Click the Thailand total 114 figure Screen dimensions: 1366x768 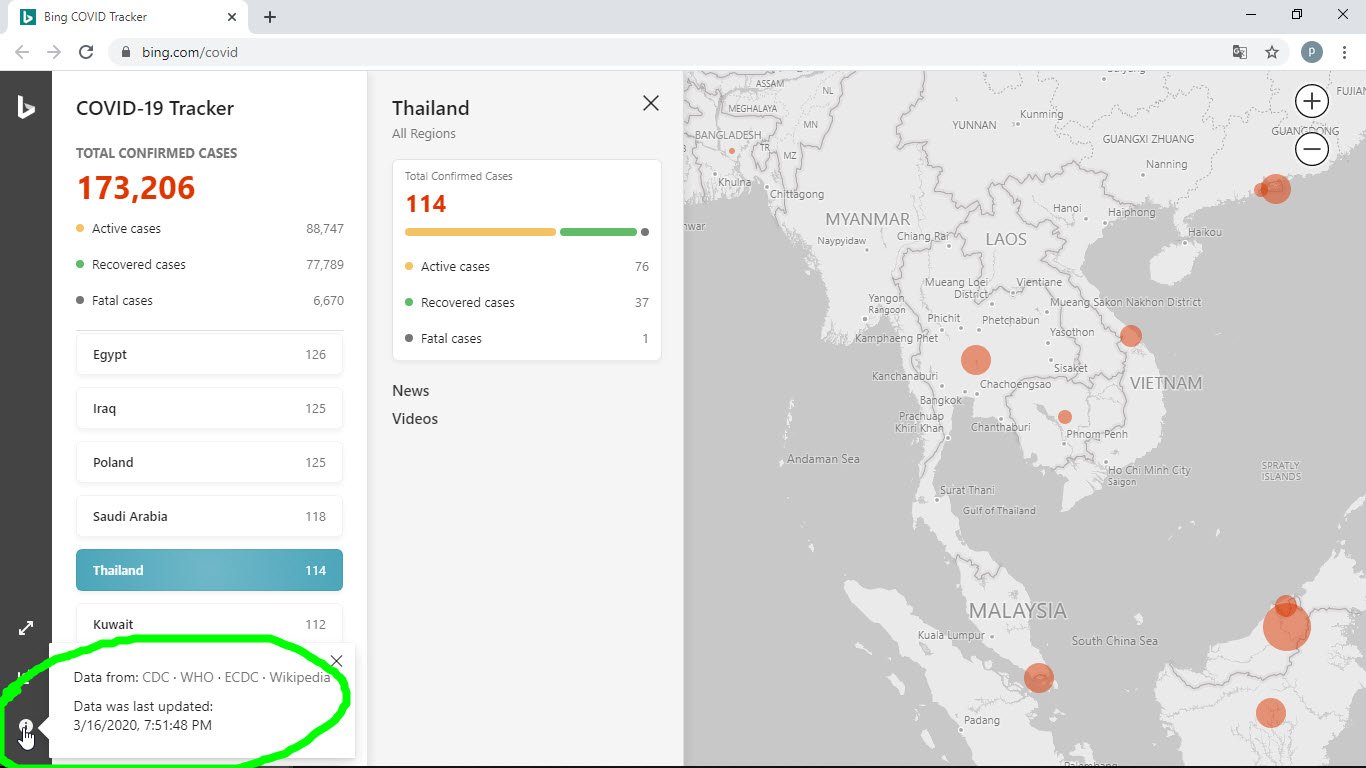tap(426, 204)
